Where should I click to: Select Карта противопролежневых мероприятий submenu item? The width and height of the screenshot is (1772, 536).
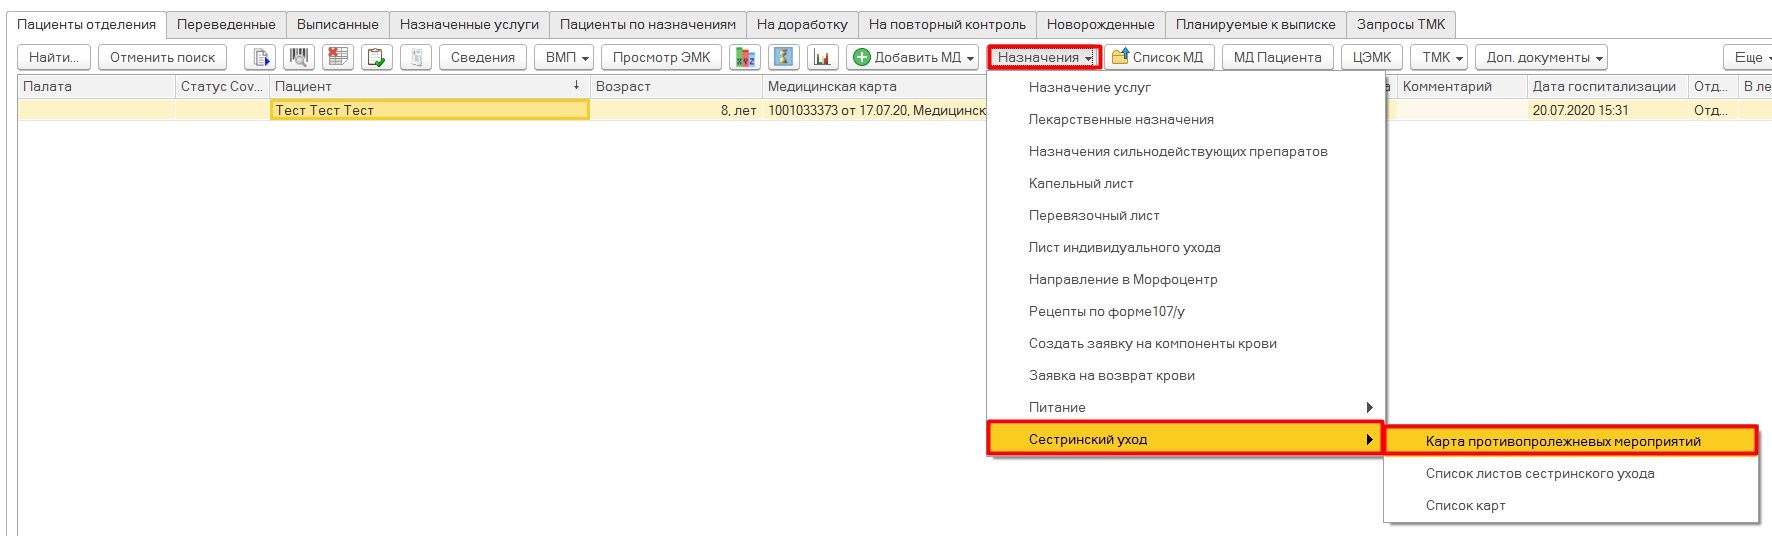[1562, 441]
